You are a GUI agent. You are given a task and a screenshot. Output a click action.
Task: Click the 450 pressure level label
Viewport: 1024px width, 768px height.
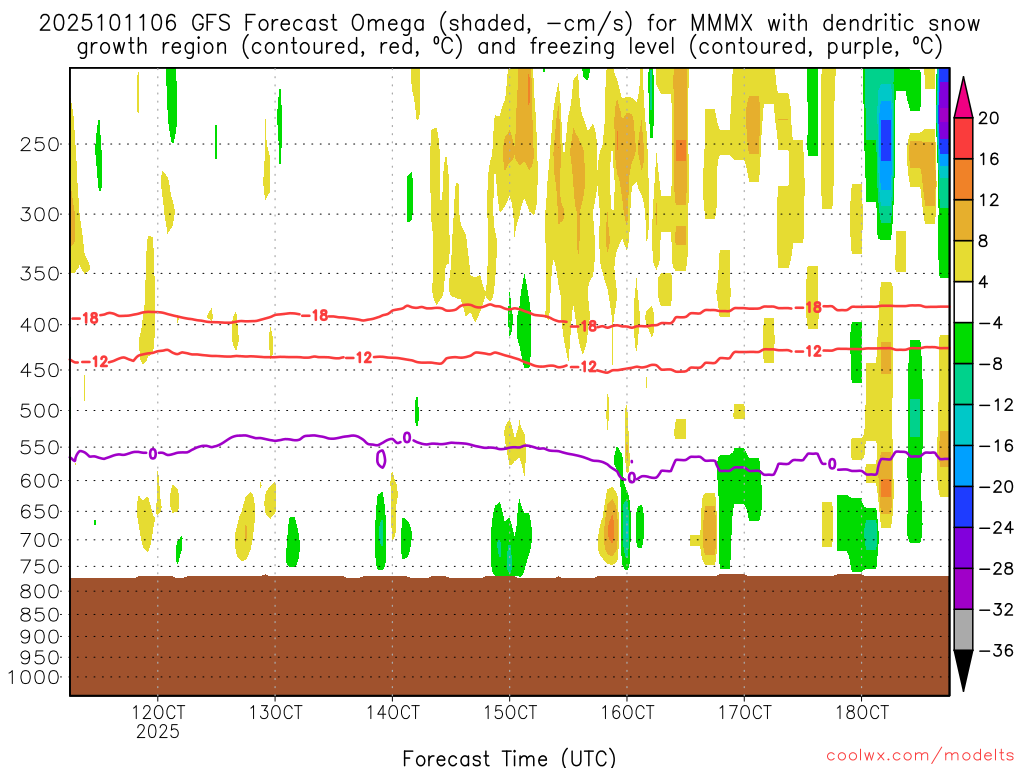tap(40, 370)
